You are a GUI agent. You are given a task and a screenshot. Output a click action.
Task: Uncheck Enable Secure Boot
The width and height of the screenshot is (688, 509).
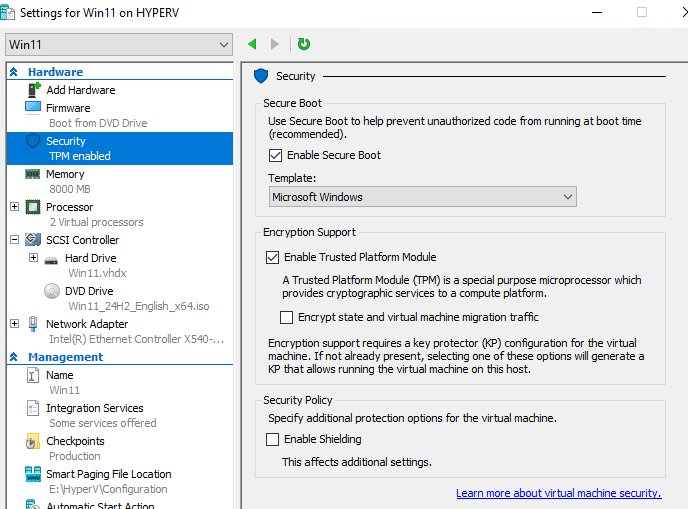coord(275,155)
